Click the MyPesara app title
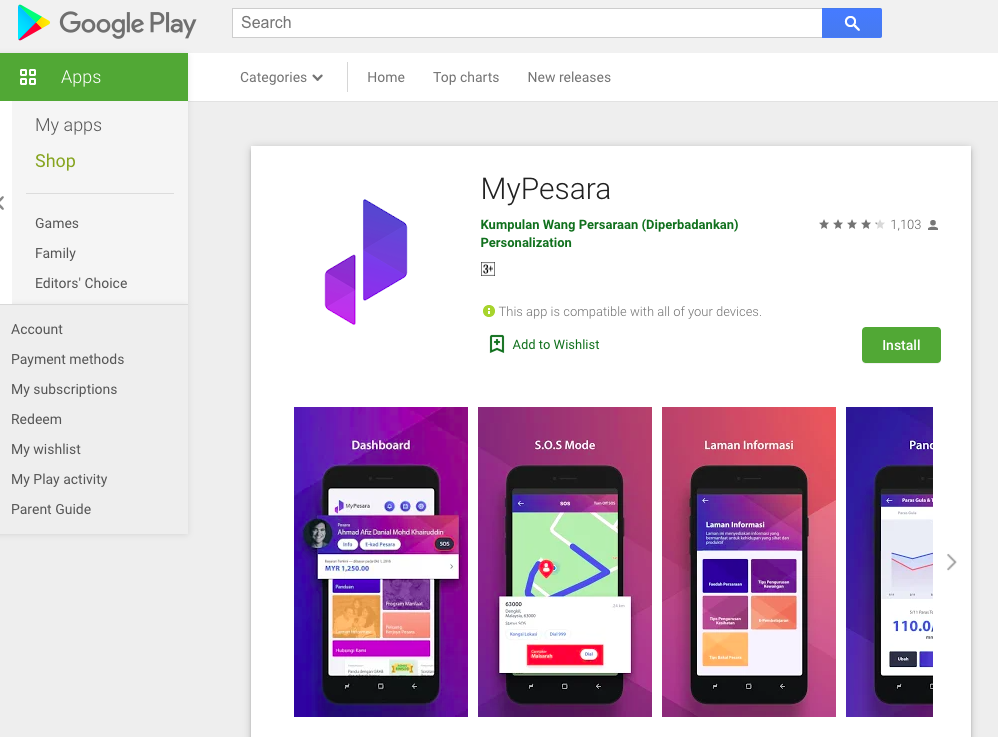 pos(545,189)
